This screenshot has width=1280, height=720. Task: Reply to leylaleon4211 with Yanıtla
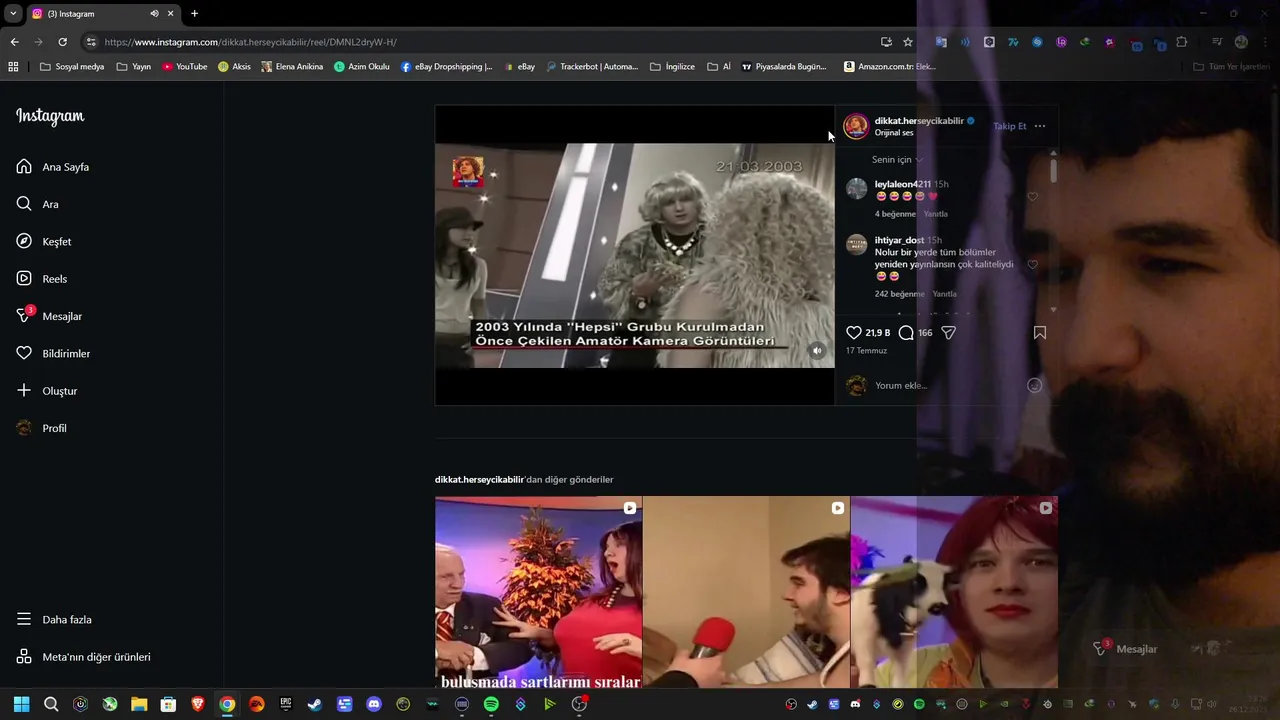[936, 214]
